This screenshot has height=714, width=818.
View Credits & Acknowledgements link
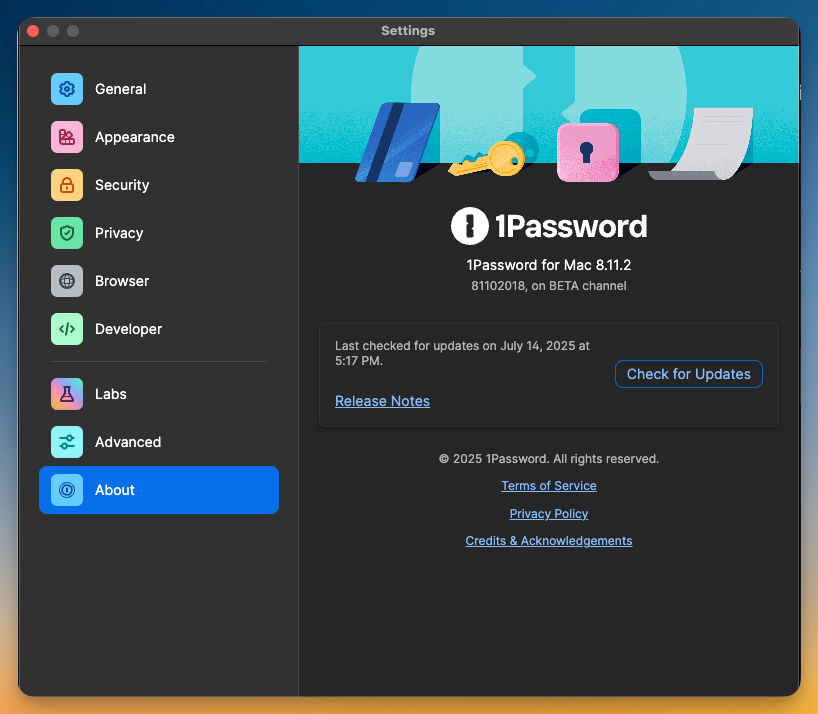pos(548,541)
